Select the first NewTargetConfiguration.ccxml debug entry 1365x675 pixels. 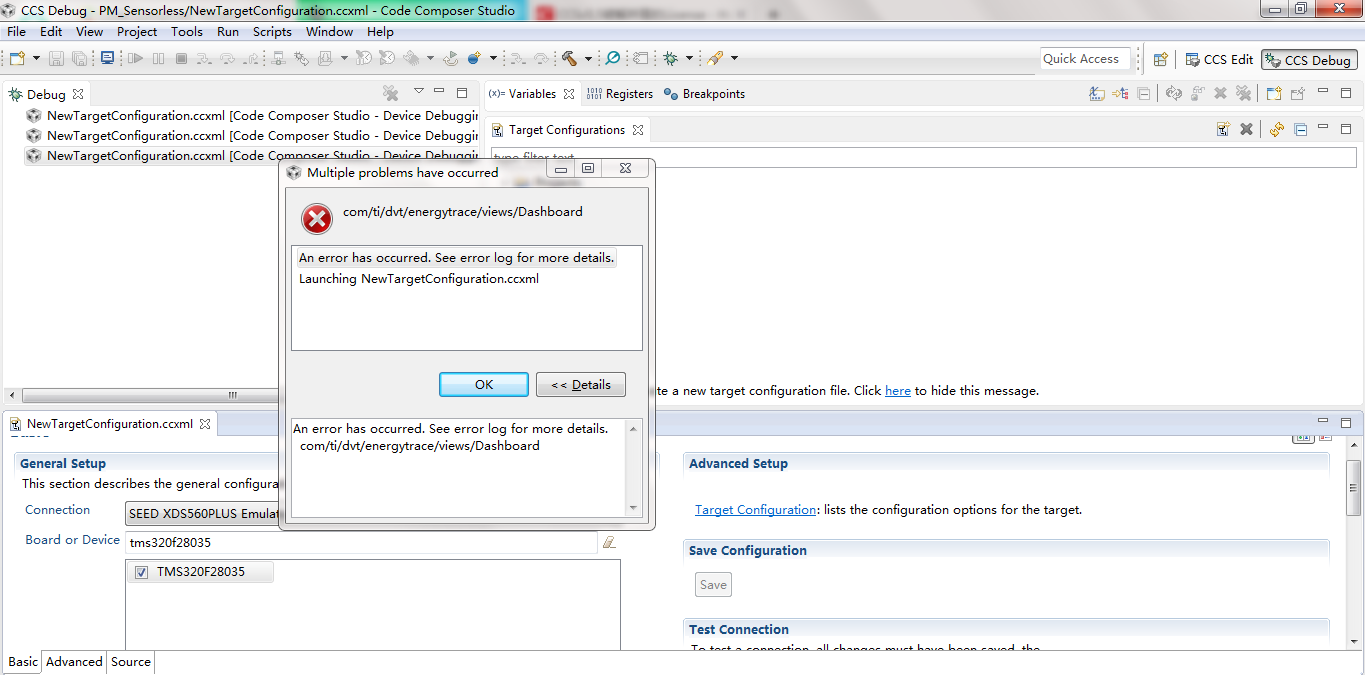tap(252, 116)
